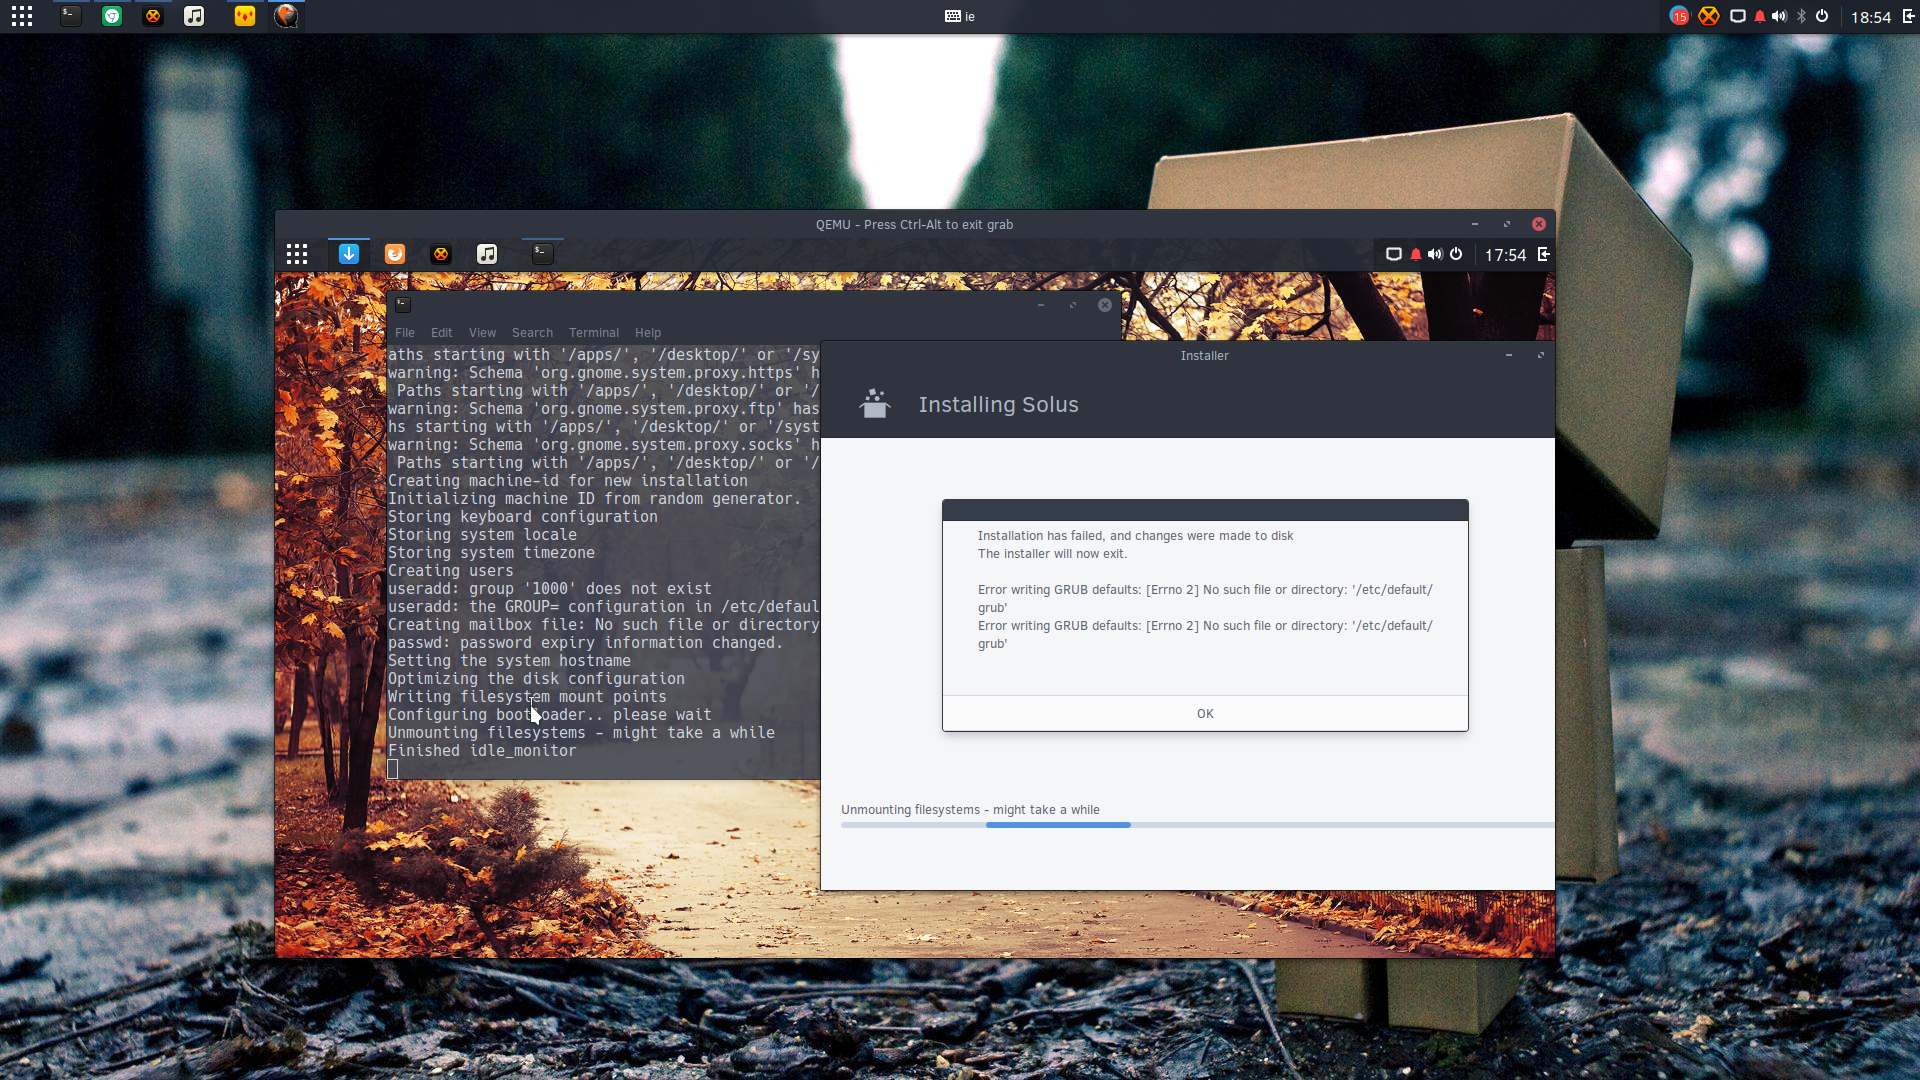The width and height of the screenshot is (1920, 1080).
Task: Click 'Installation has failed' message text
Action: click(x=1135, y=536)
